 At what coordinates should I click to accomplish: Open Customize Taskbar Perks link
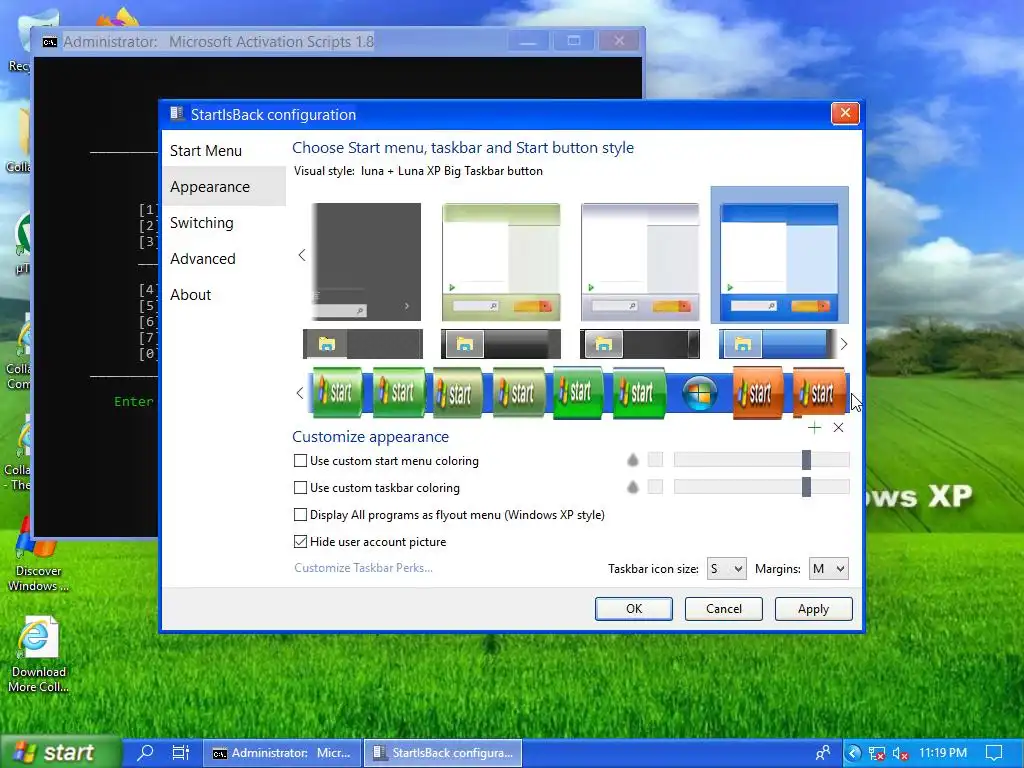pos(363,568)
